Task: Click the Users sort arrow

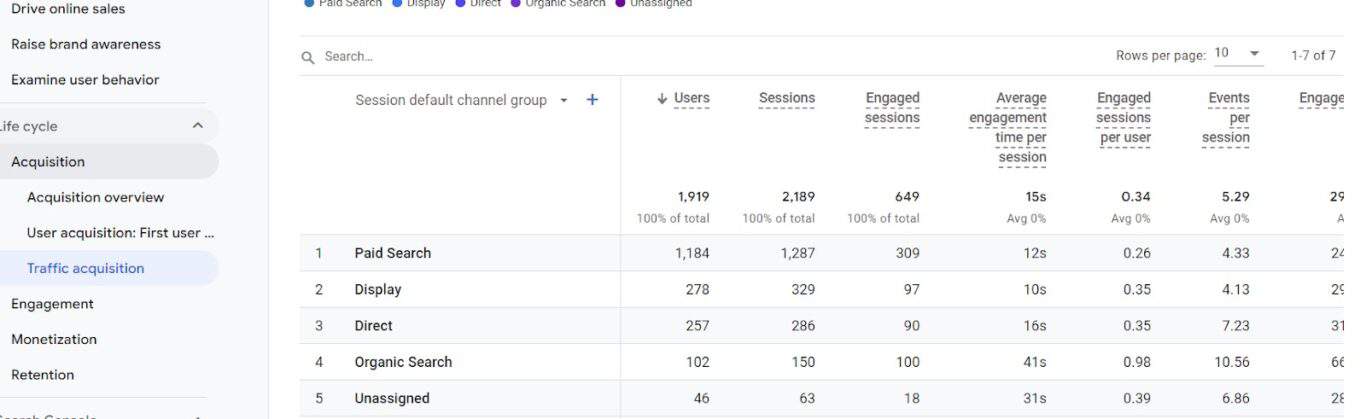Action: (x=662, y=98)
